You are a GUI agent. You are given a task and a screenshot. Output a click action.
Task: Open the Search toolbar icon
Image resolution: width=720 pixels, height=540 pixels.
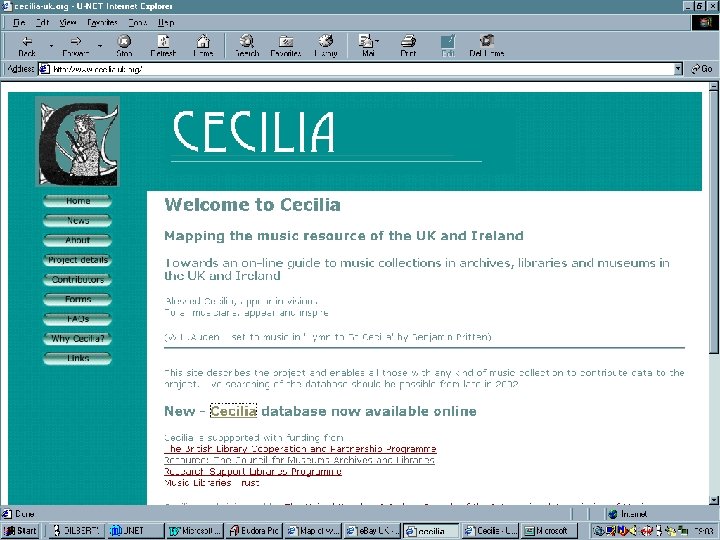(x=247, y=45)
